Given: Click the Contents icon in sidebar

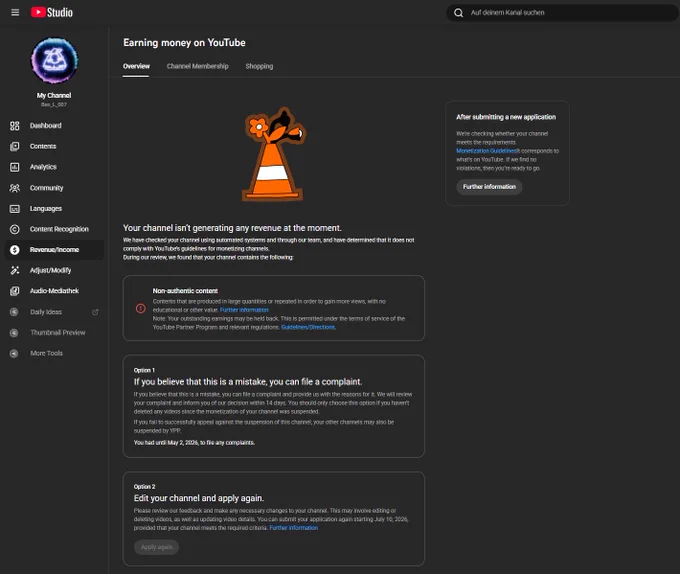Looking at the screenshot, I should [x=15, y=147].
